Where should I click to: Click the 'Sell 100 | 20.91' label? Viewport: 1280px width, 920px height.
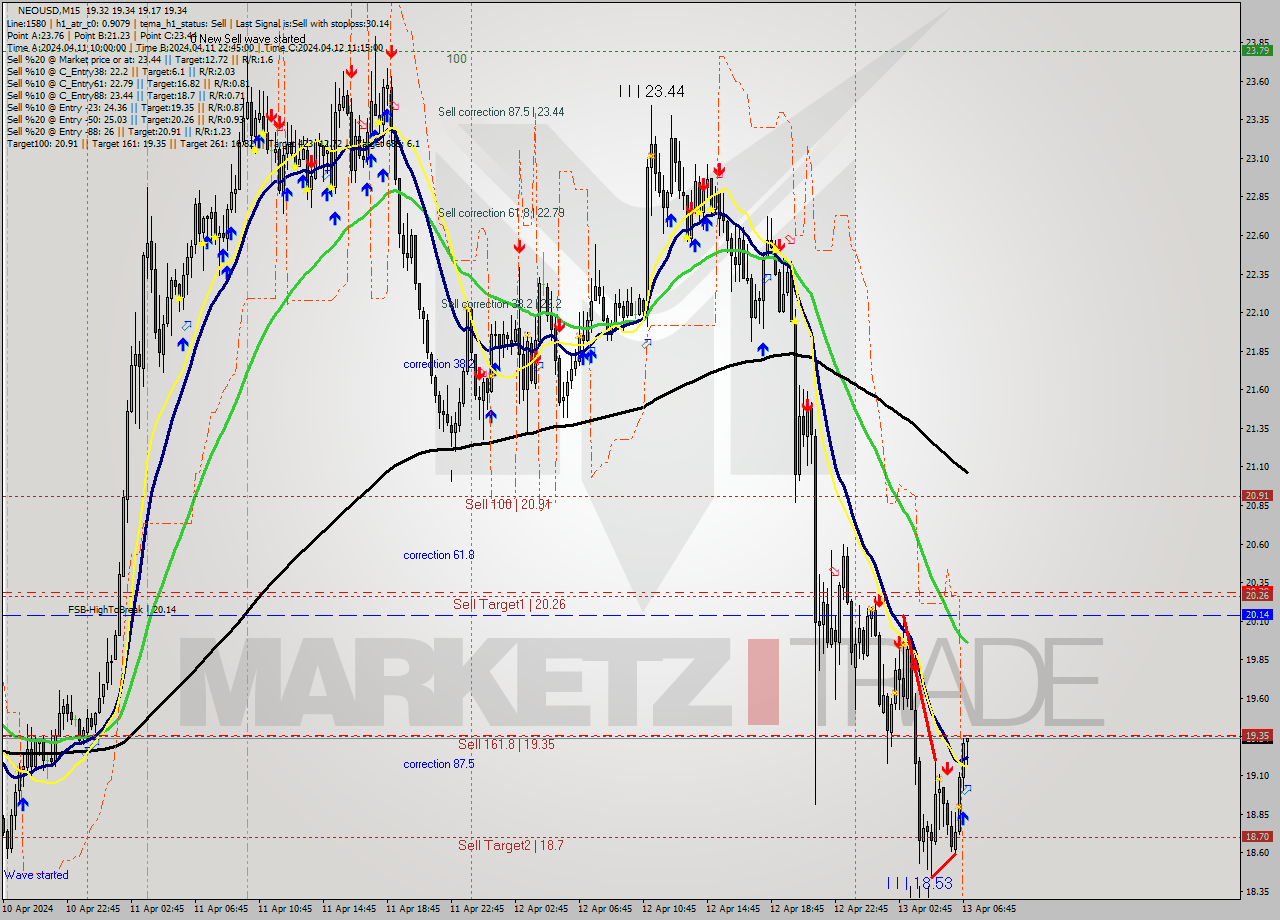coord(508,504)
